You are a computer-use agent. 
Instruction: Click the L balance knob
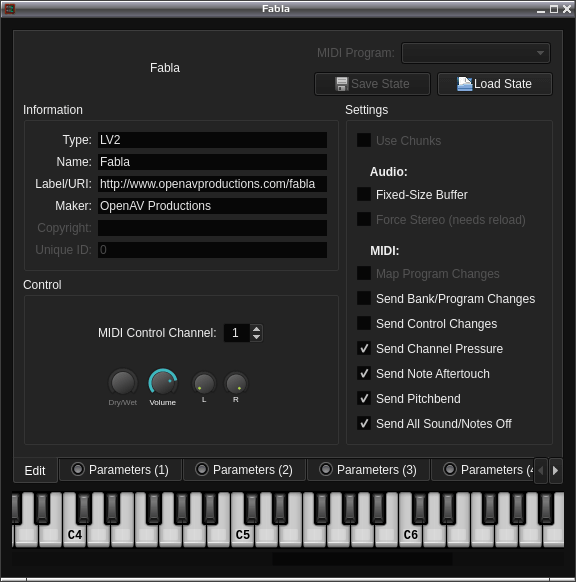(x=204, y=383)
